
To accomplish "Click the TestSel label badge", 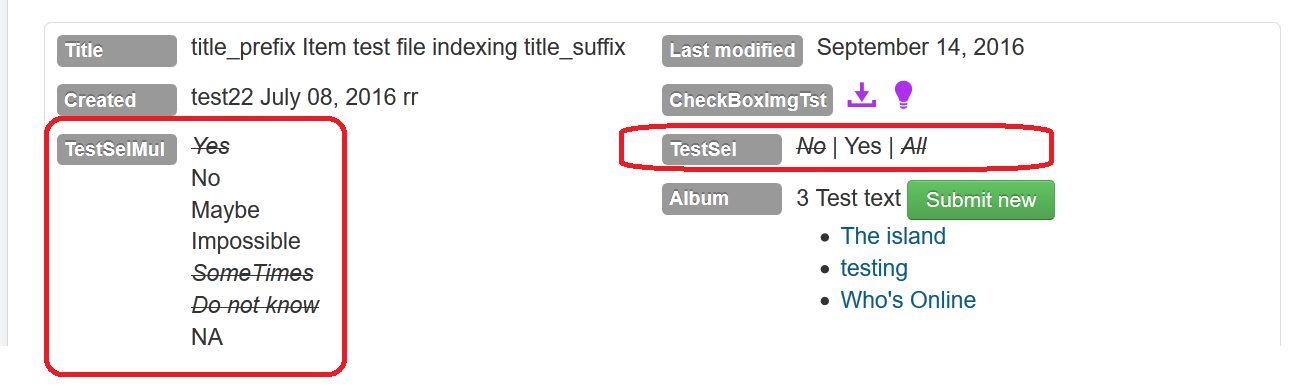I will [x=722, y=149].
